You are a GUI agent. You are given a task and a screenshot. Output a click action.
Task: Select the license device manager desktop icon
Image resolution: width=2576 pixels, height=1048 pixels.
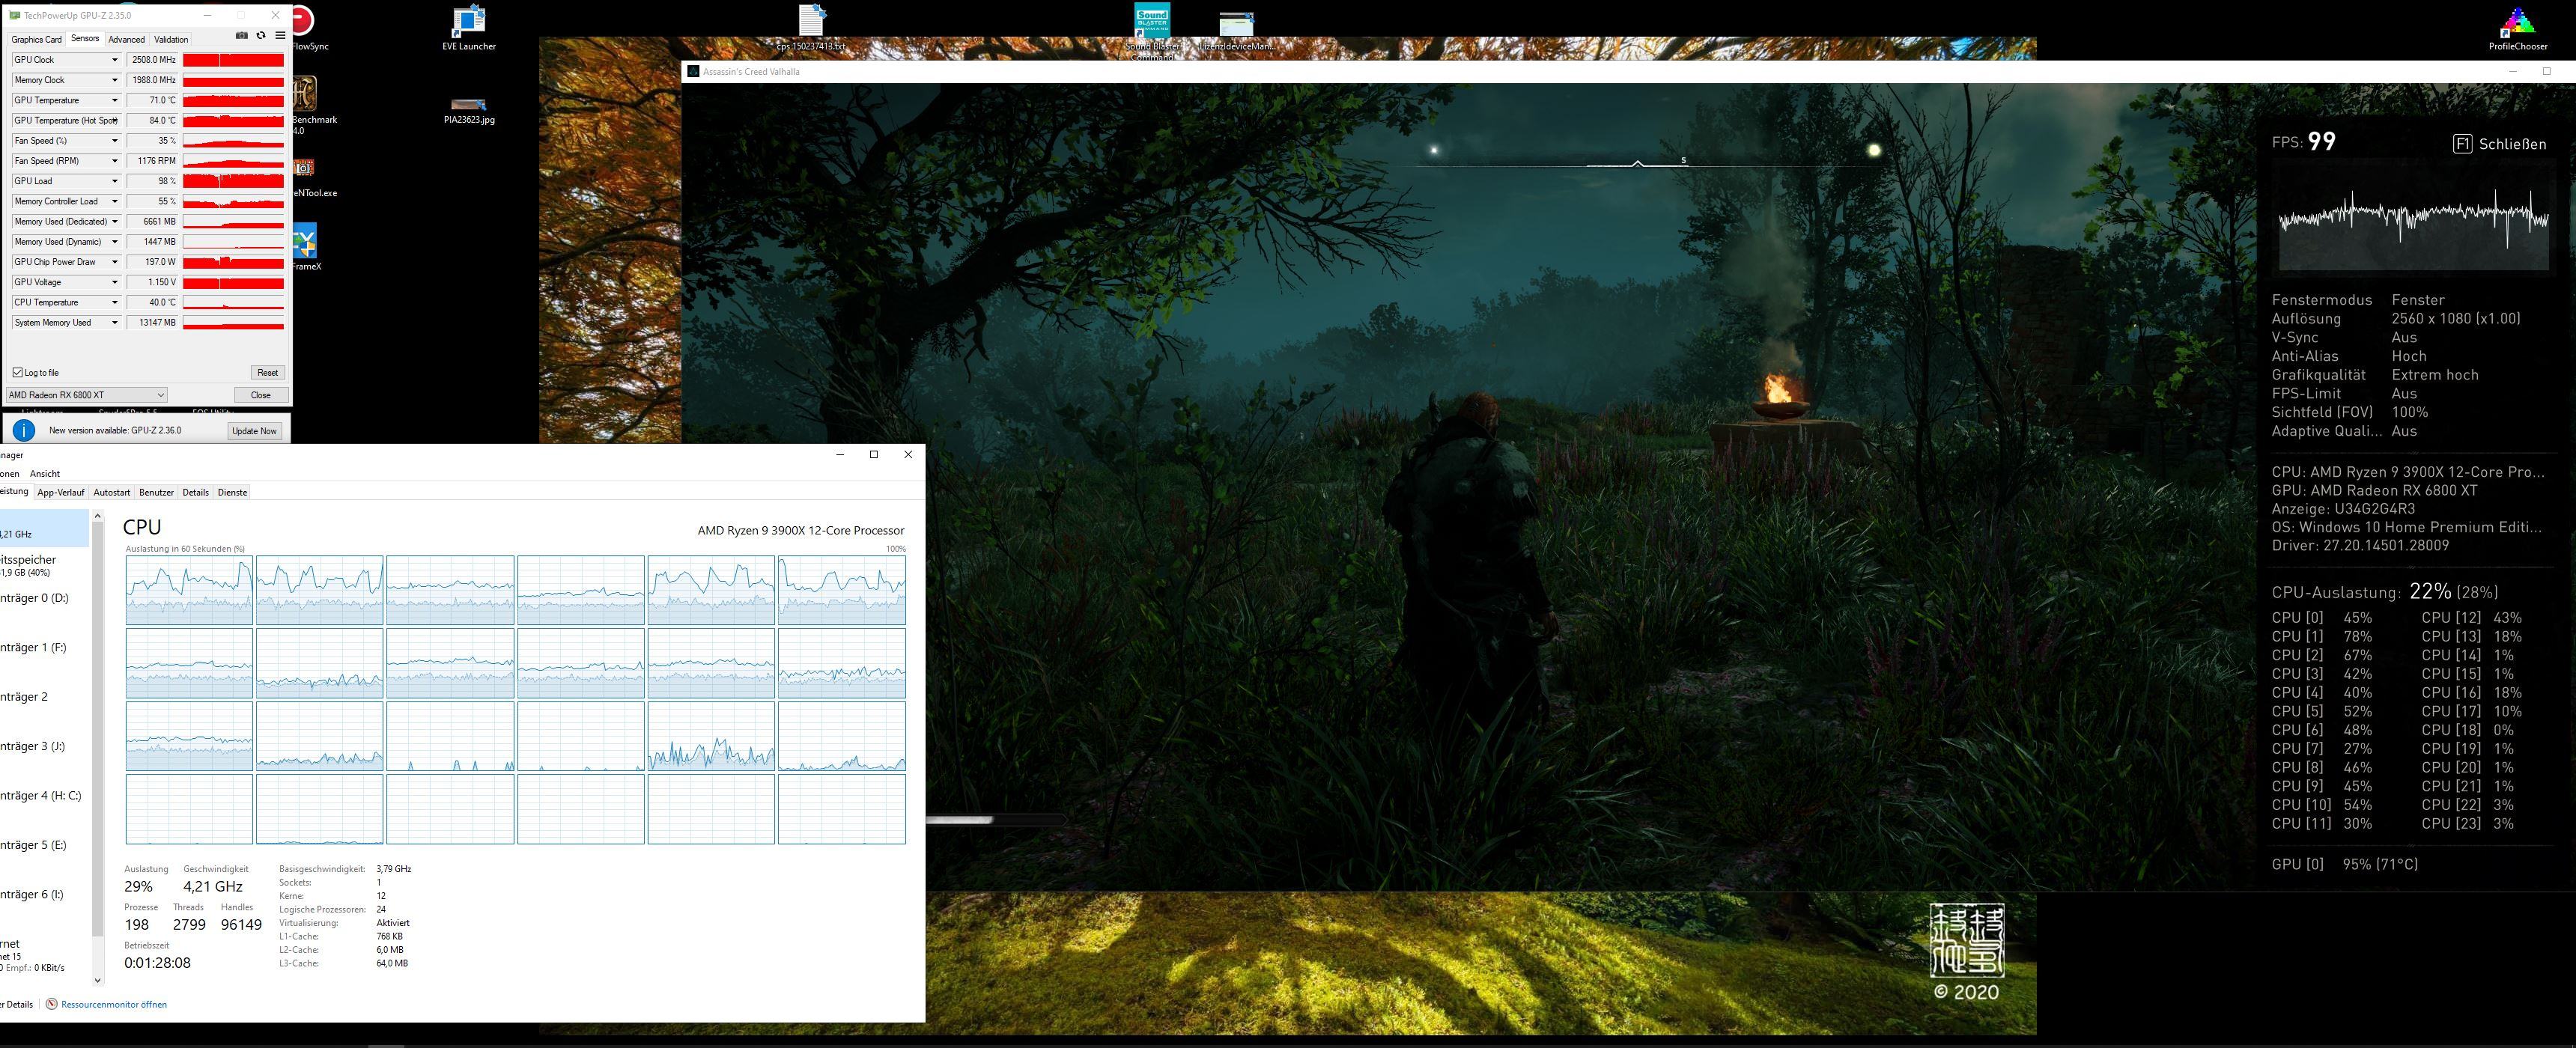1237,30
